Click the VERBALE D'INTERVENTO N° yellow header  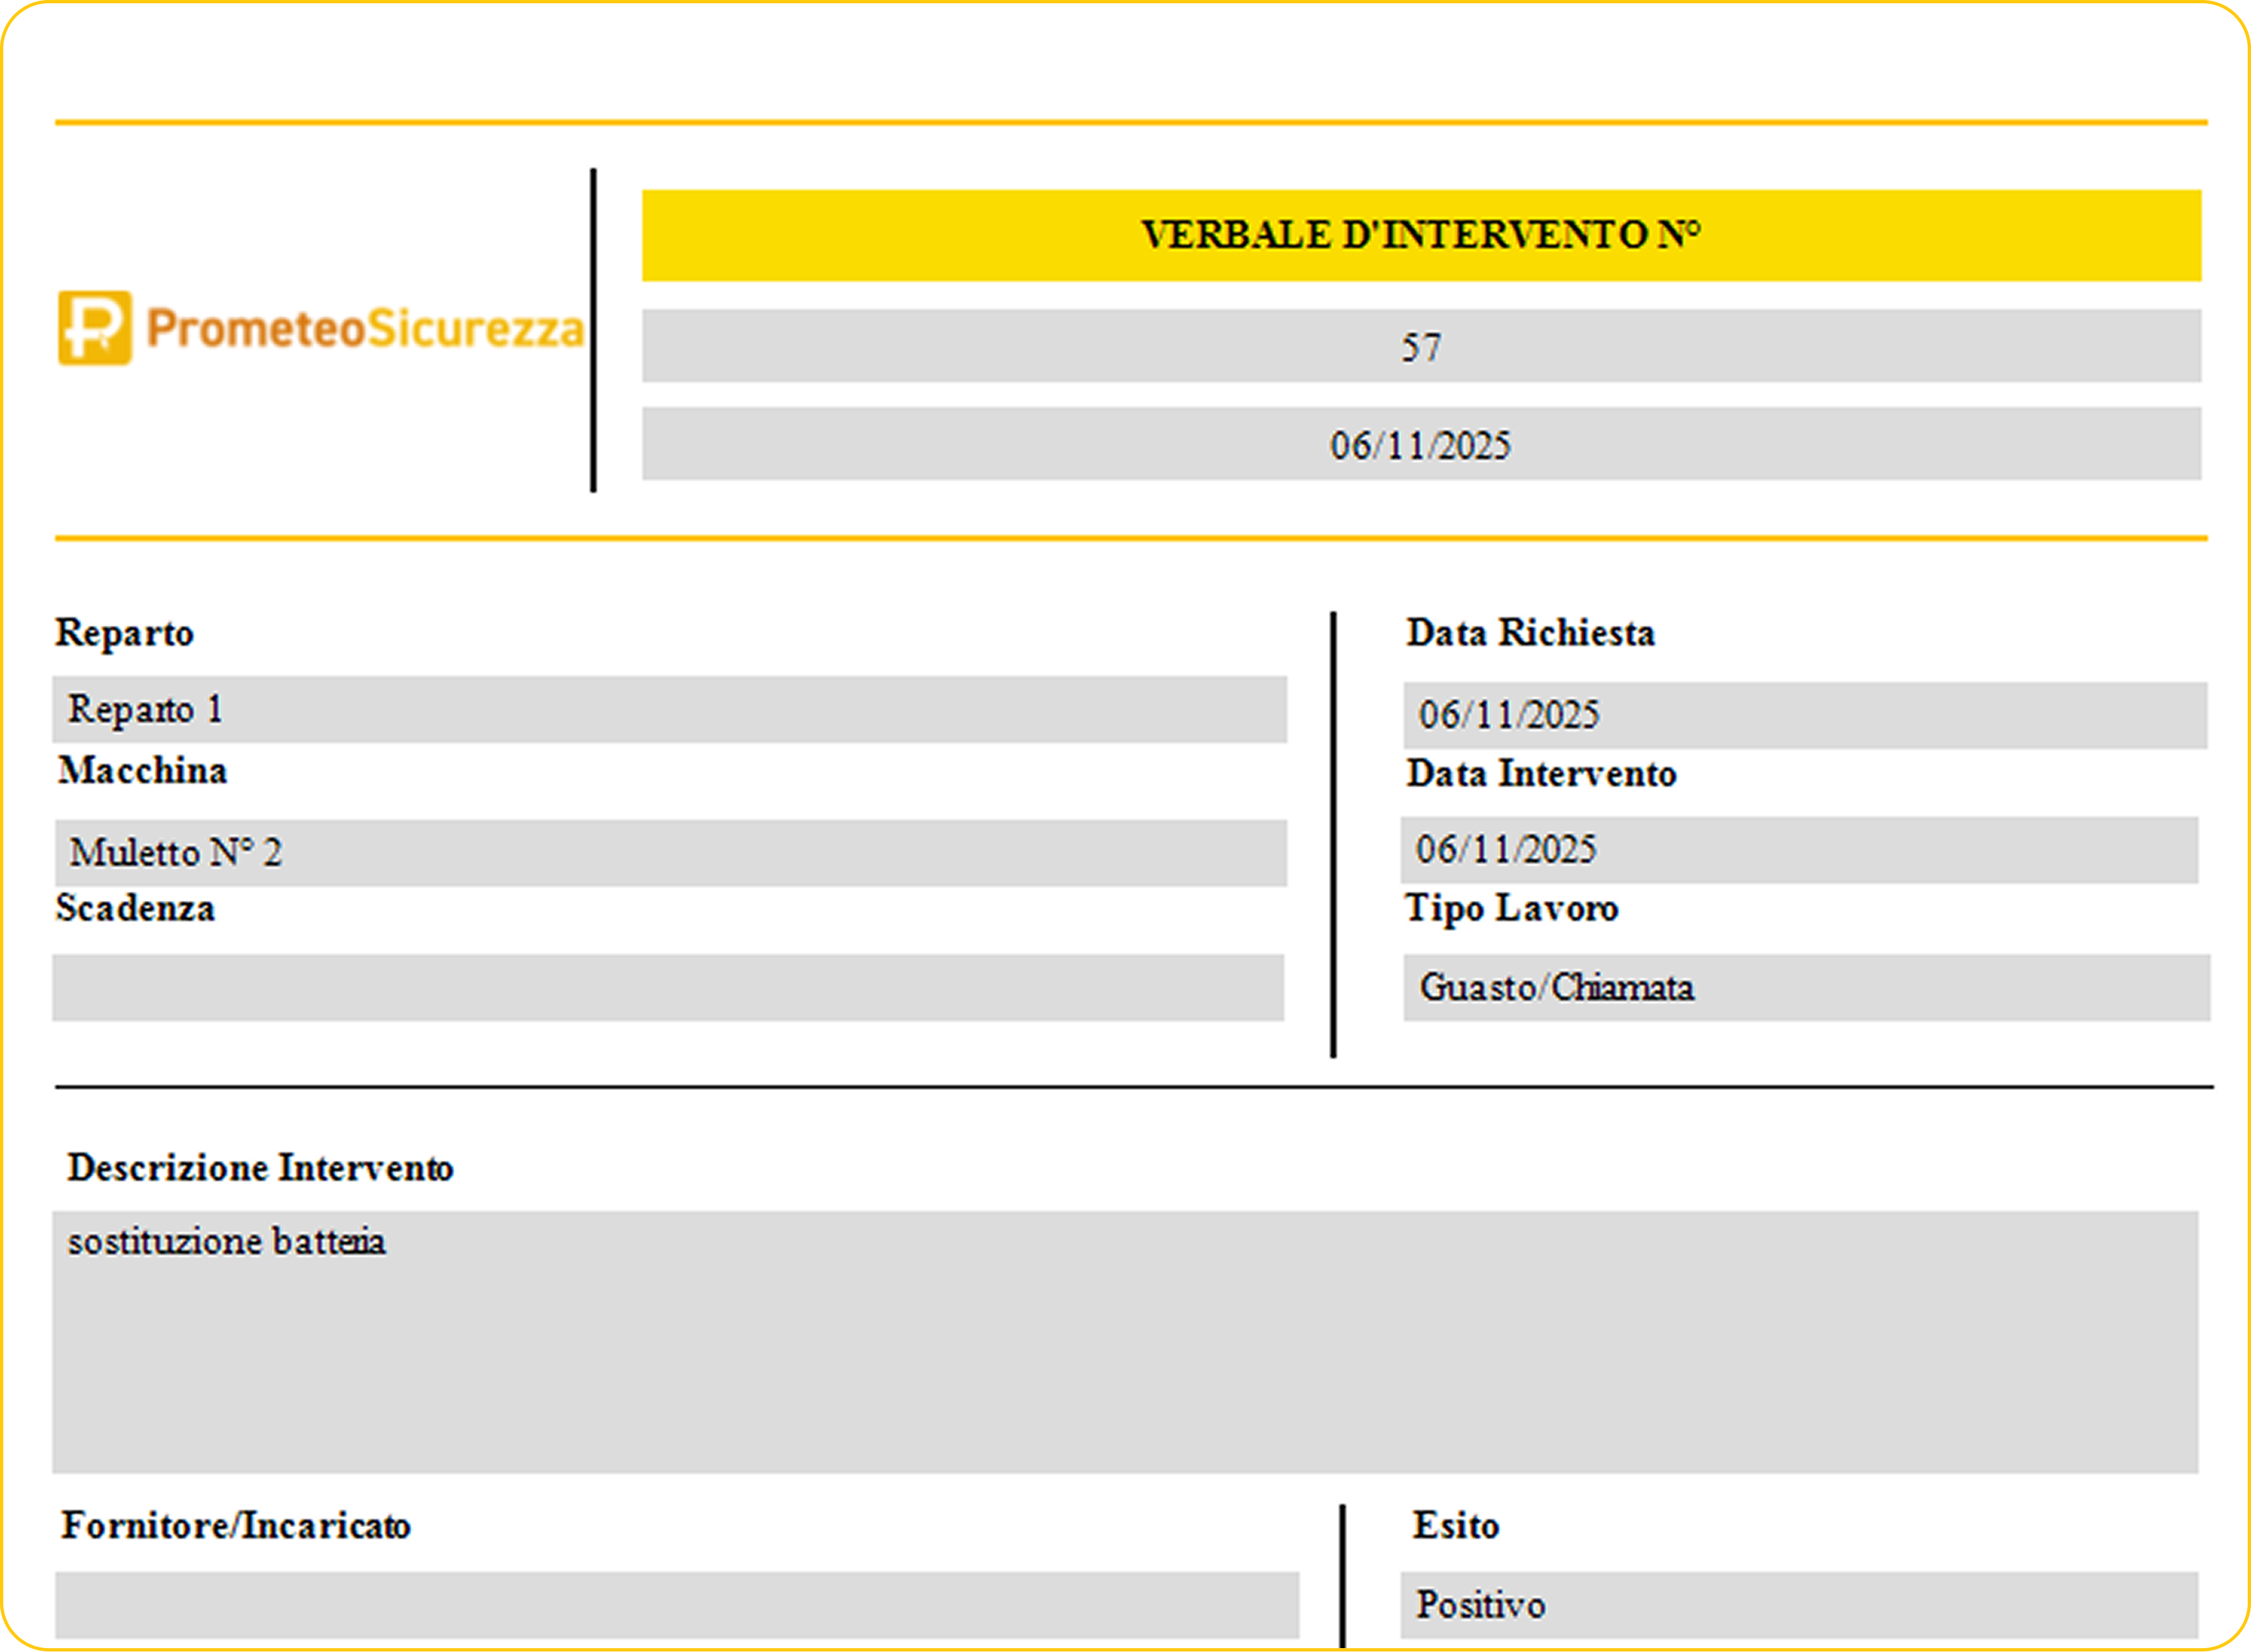[x=1421, y=235]
